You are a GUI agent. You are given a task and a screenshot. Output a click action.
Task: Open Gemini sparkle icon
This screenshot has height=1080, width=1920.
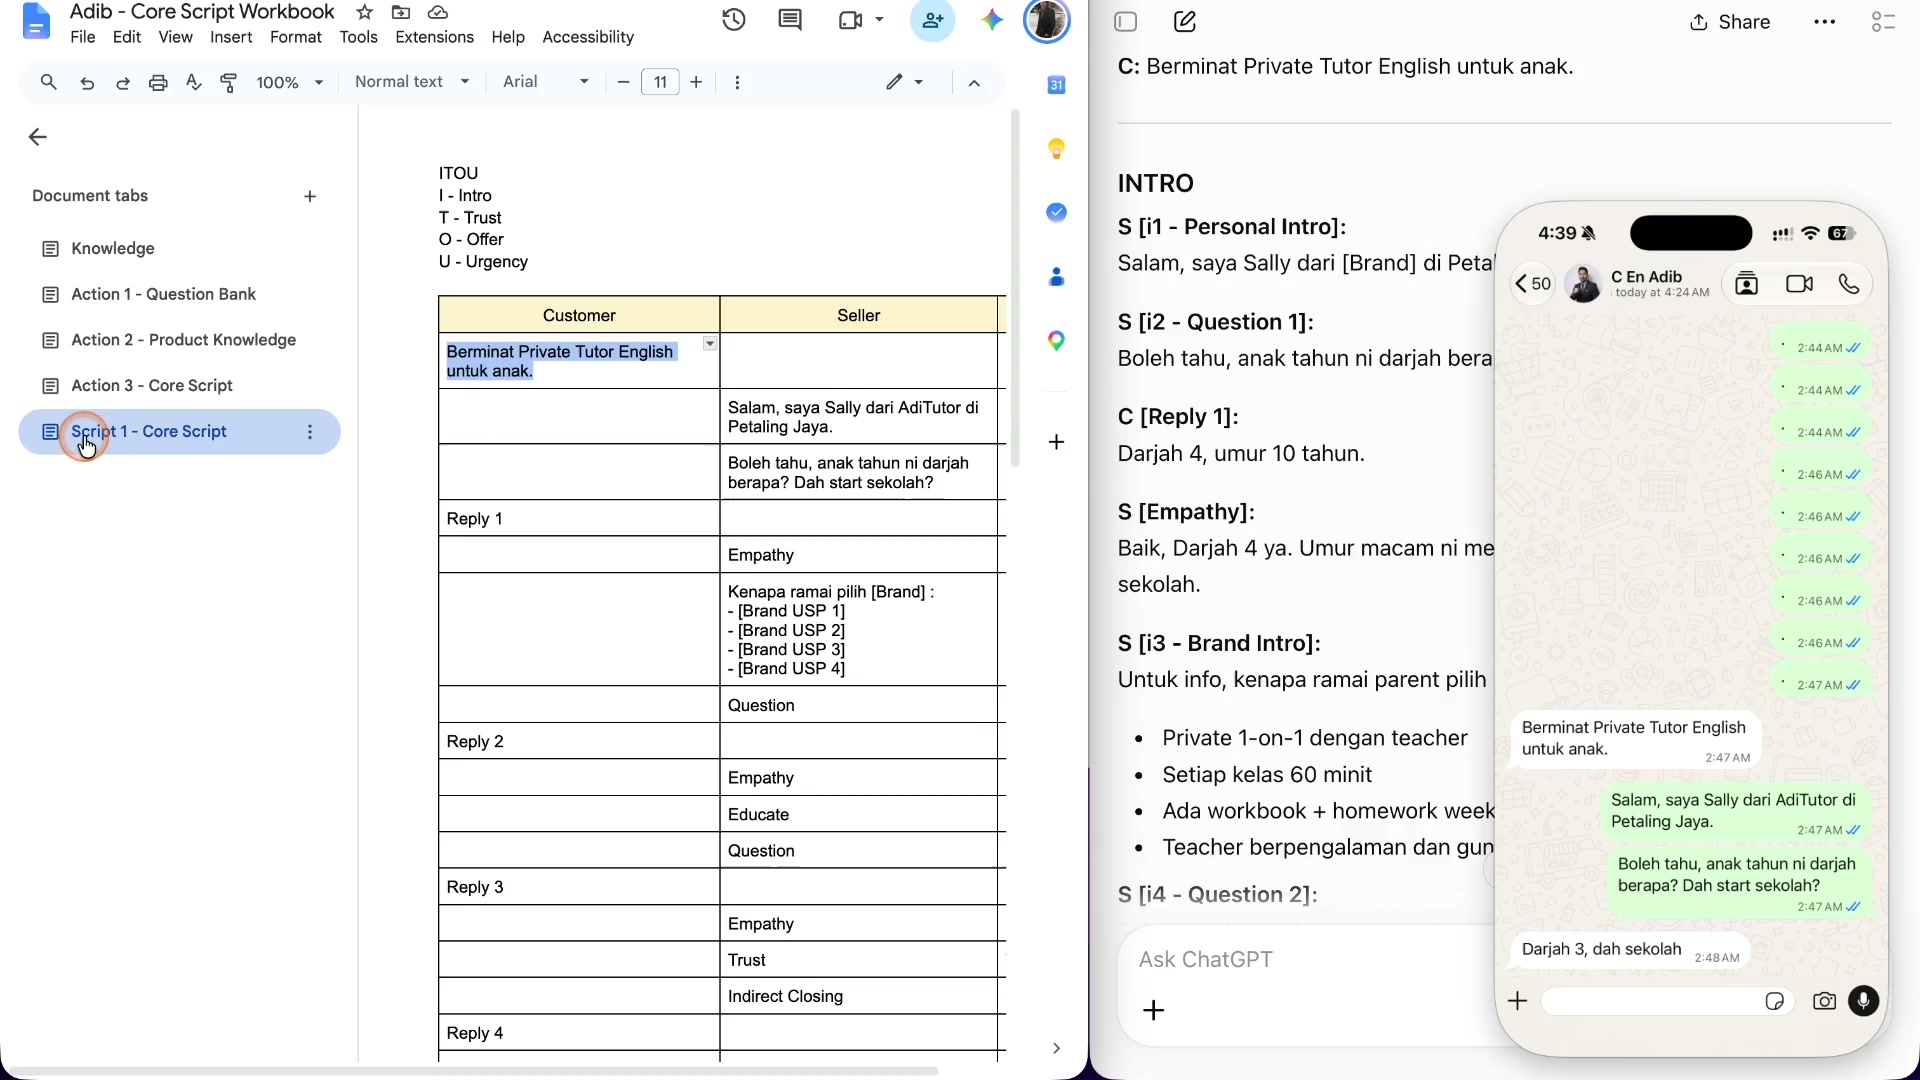pyautogui.click(x=991, y=20)
